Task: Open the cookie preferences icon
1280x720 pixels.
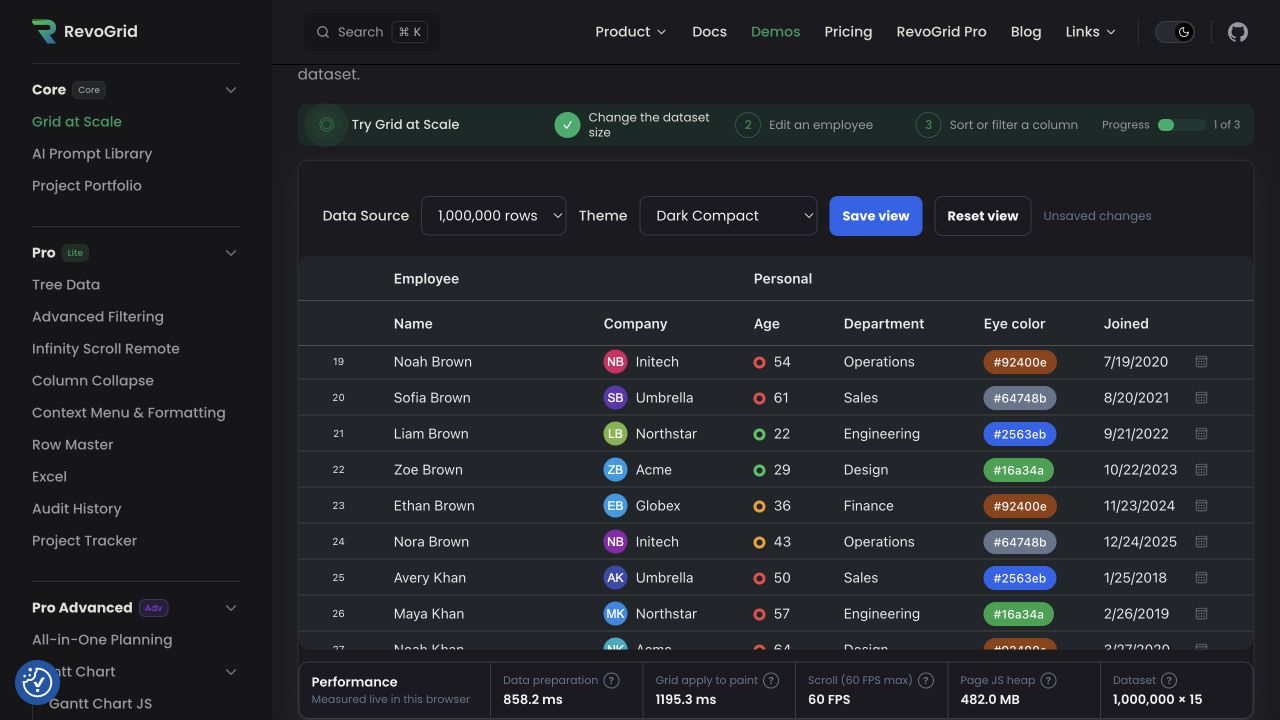Action: click(x=37, y=682)
